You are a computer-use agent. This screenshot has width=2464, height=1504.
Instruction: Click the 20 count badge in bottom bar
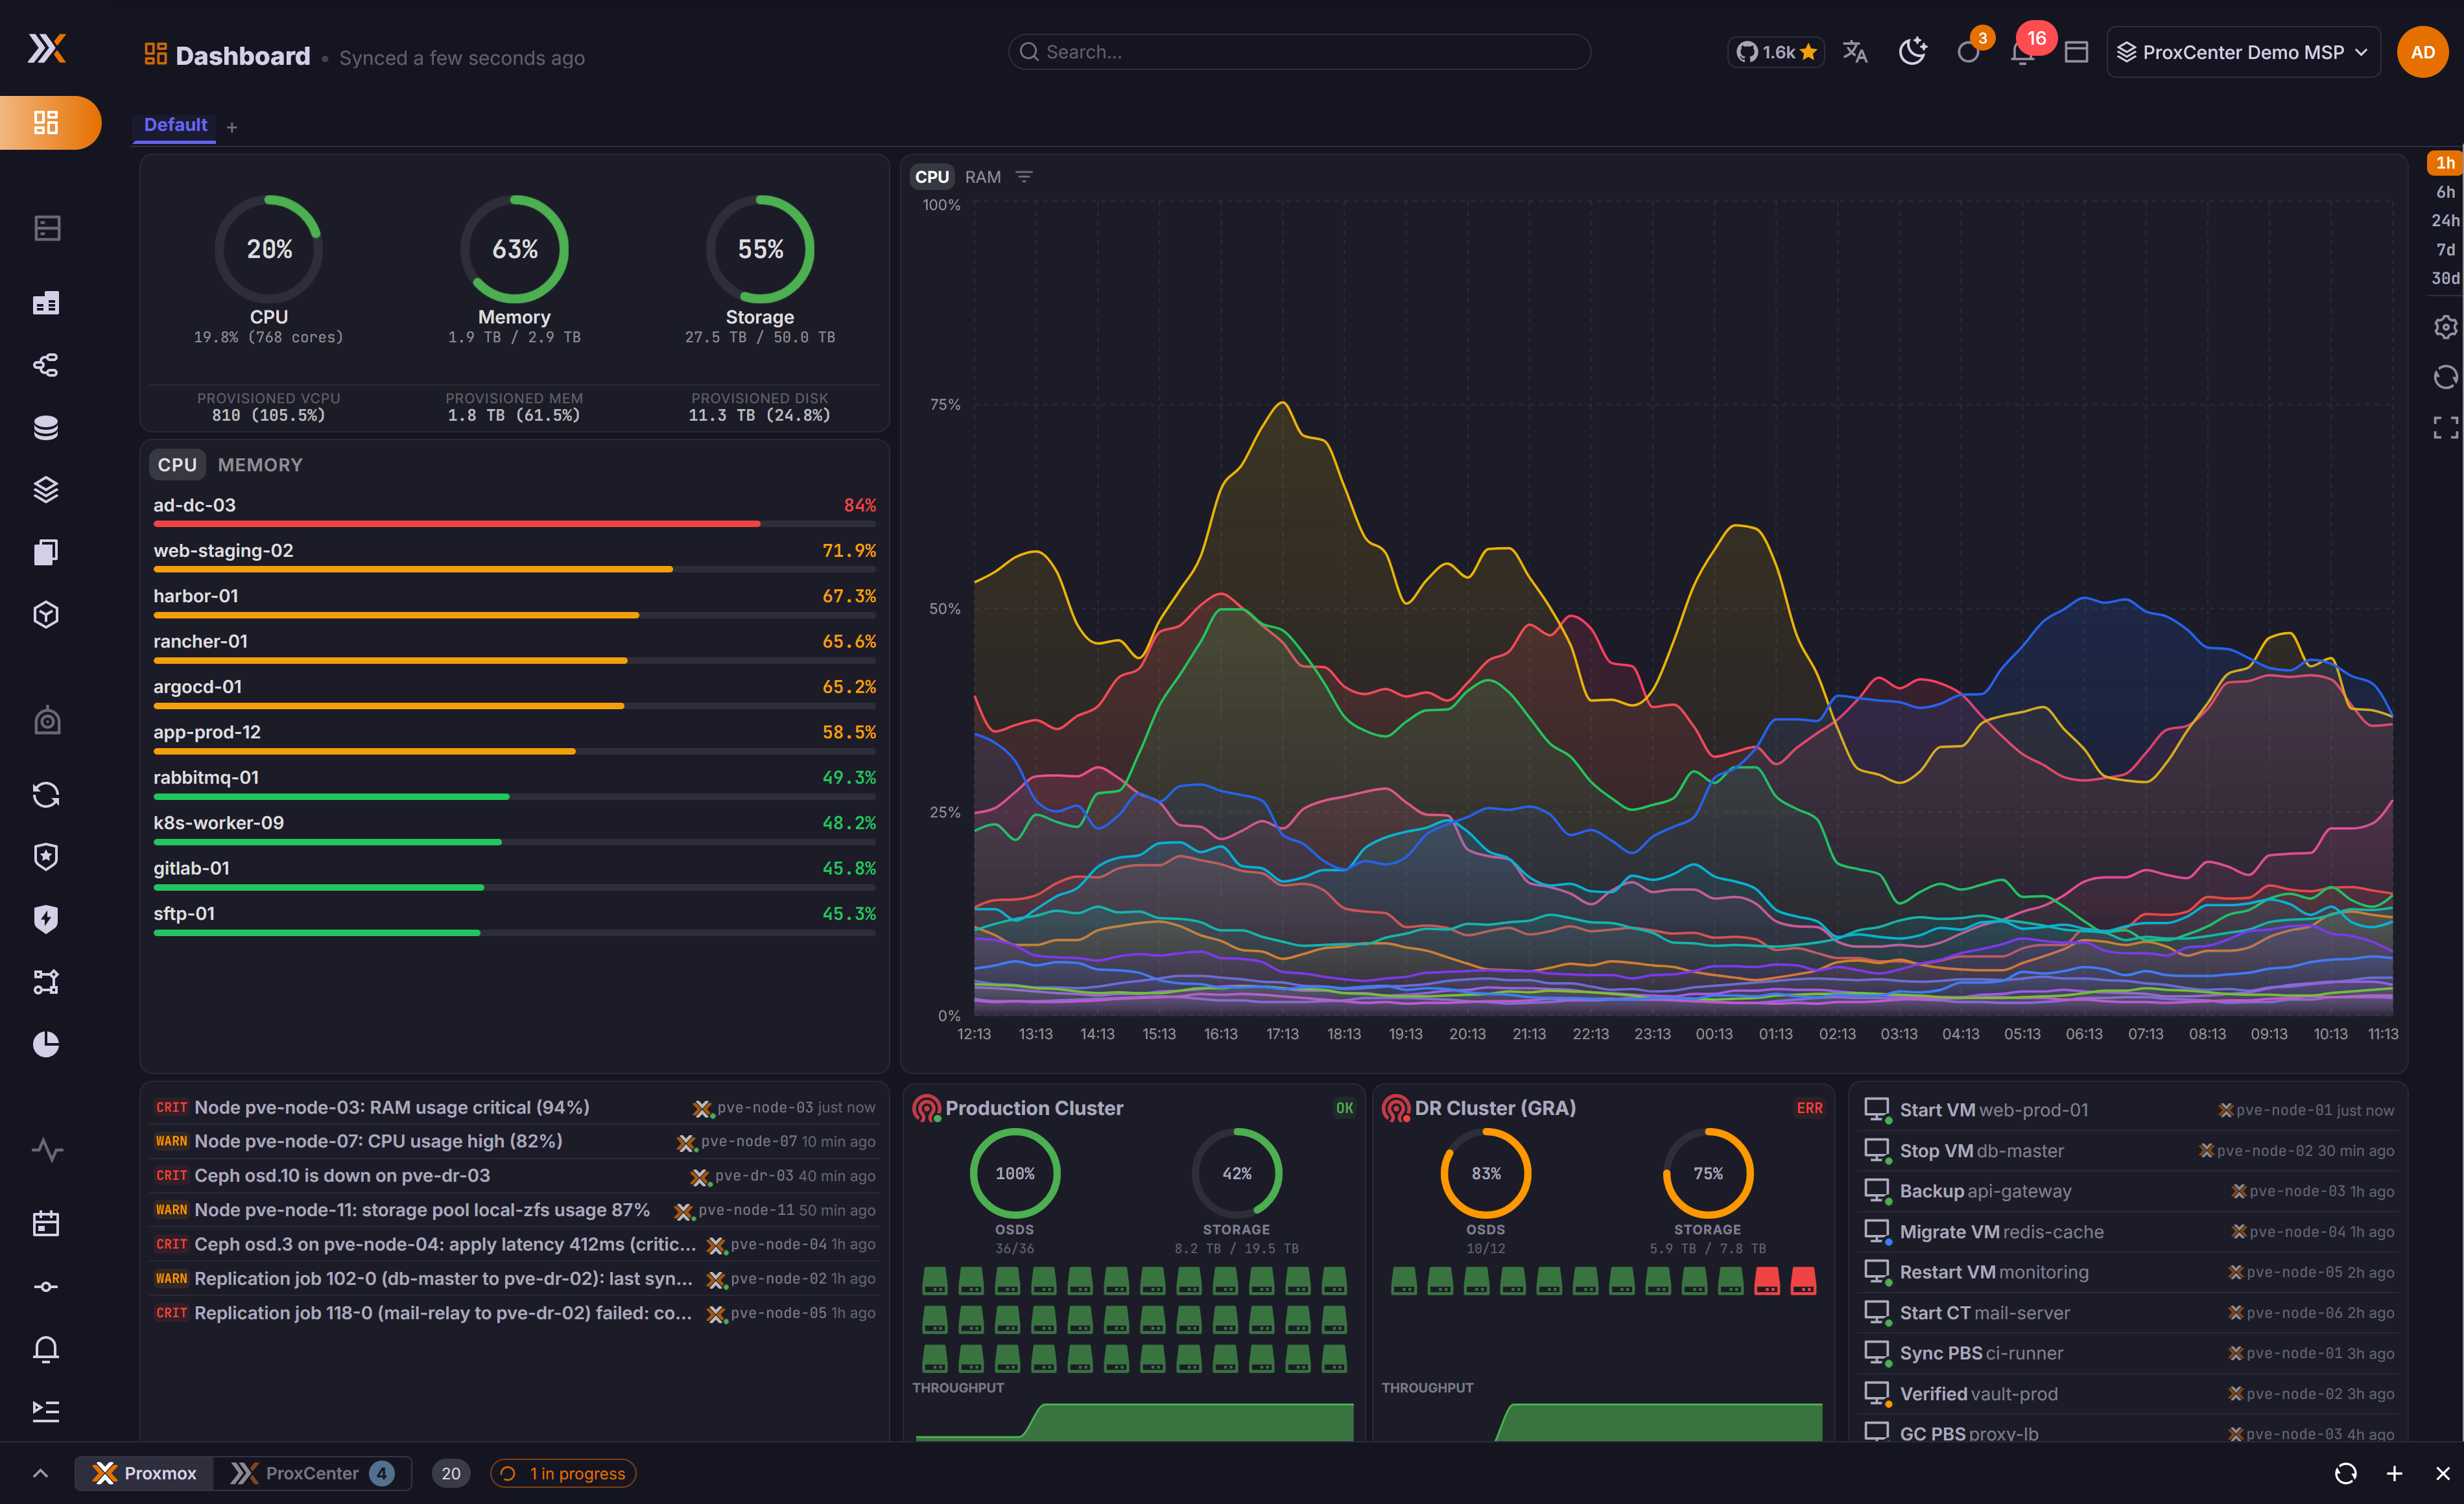451,1473
